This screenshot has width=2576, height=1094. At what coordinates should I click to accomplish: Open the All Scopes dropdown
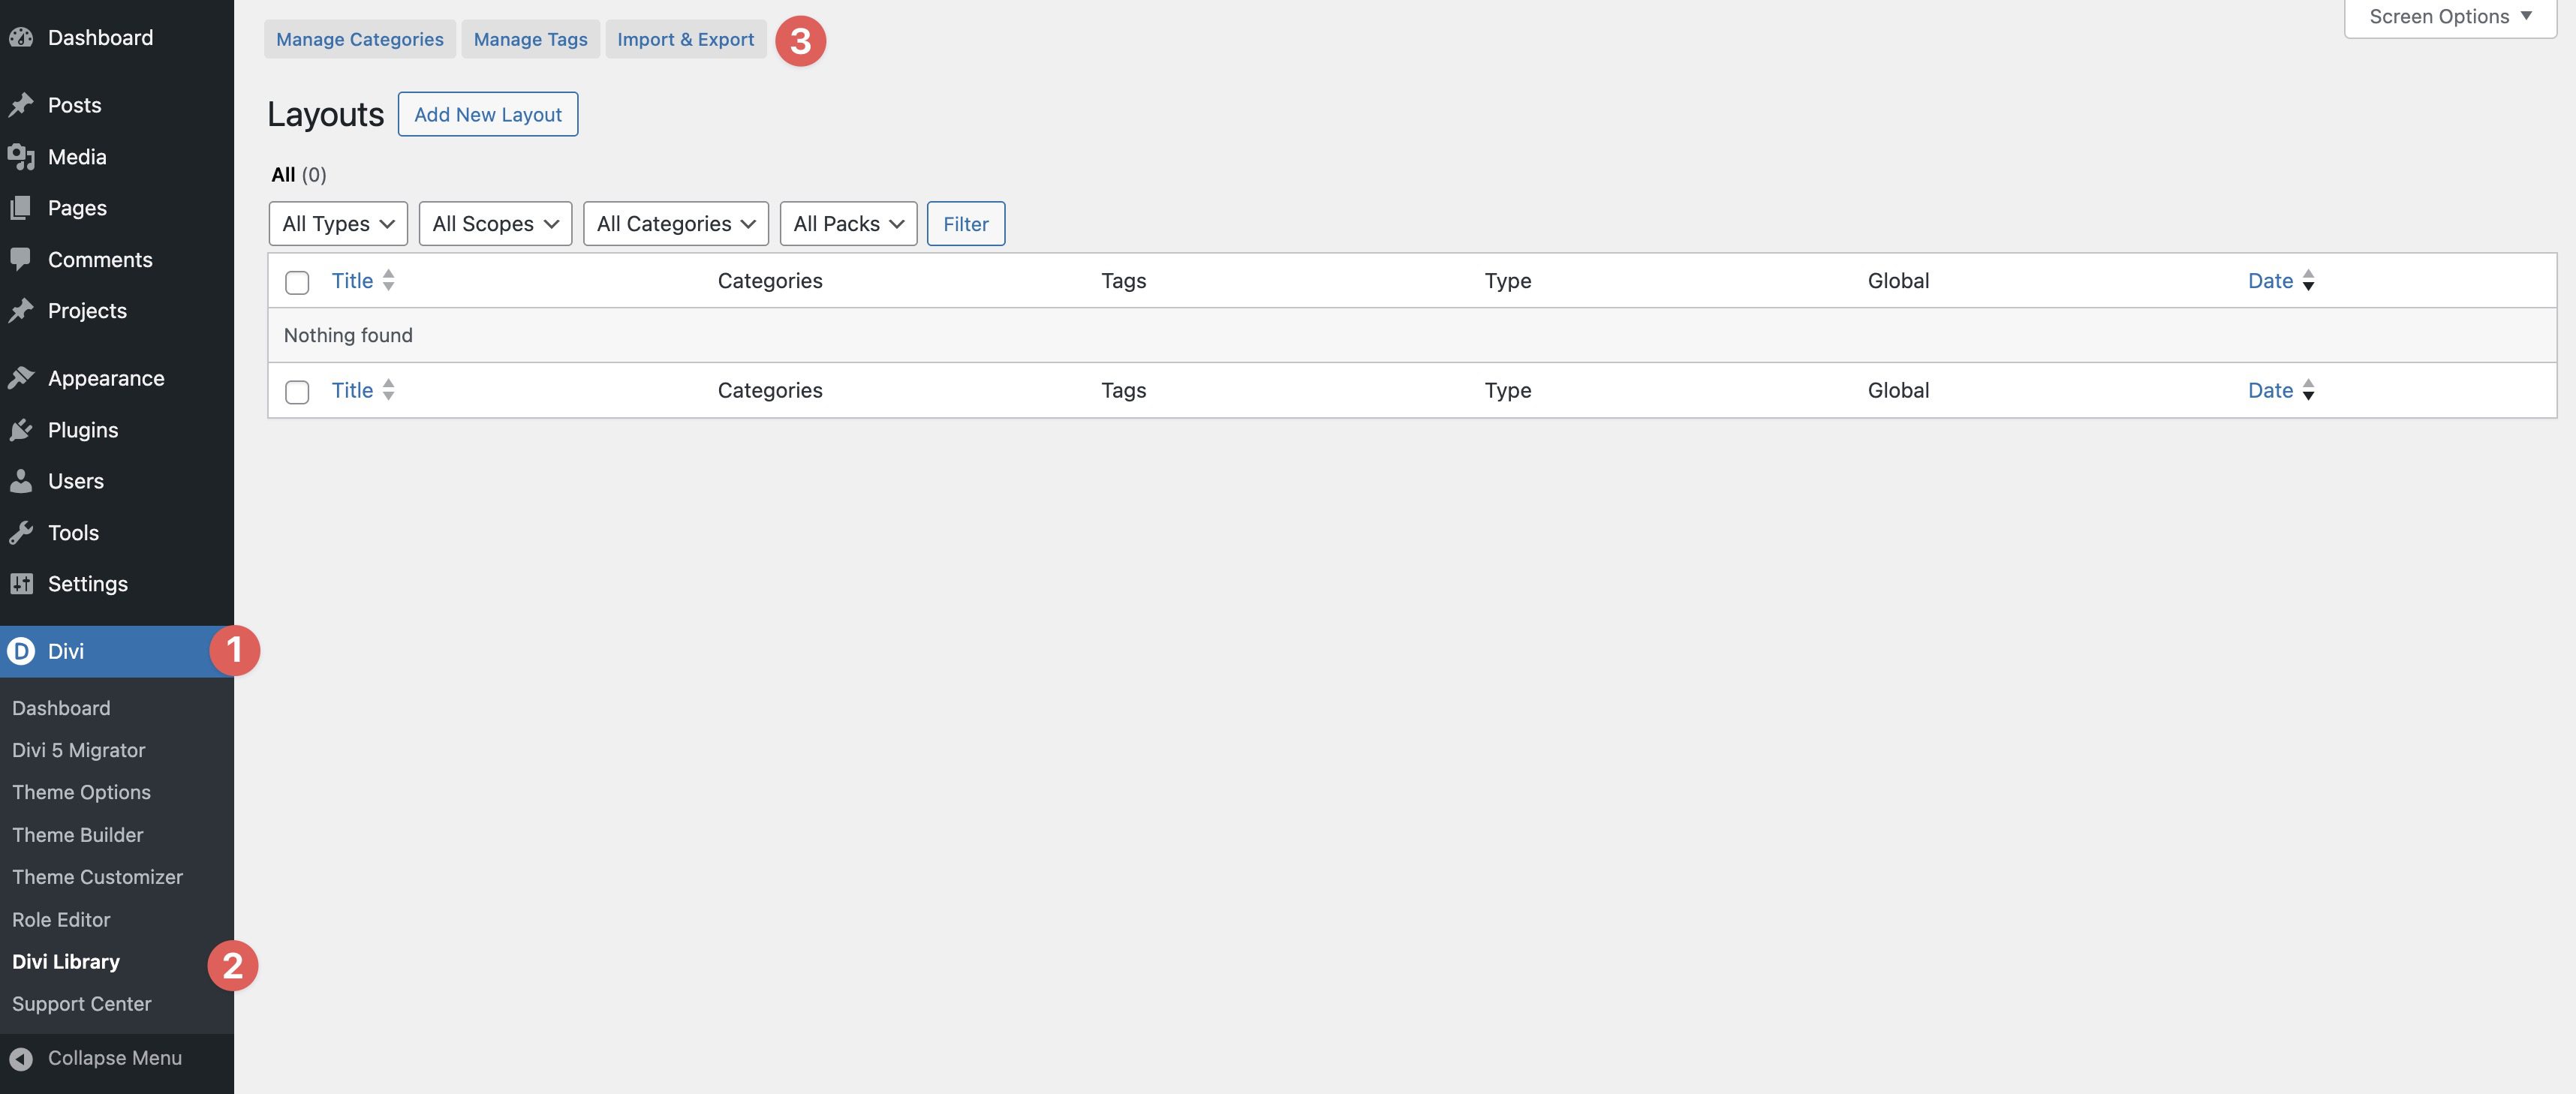(494, 223)
